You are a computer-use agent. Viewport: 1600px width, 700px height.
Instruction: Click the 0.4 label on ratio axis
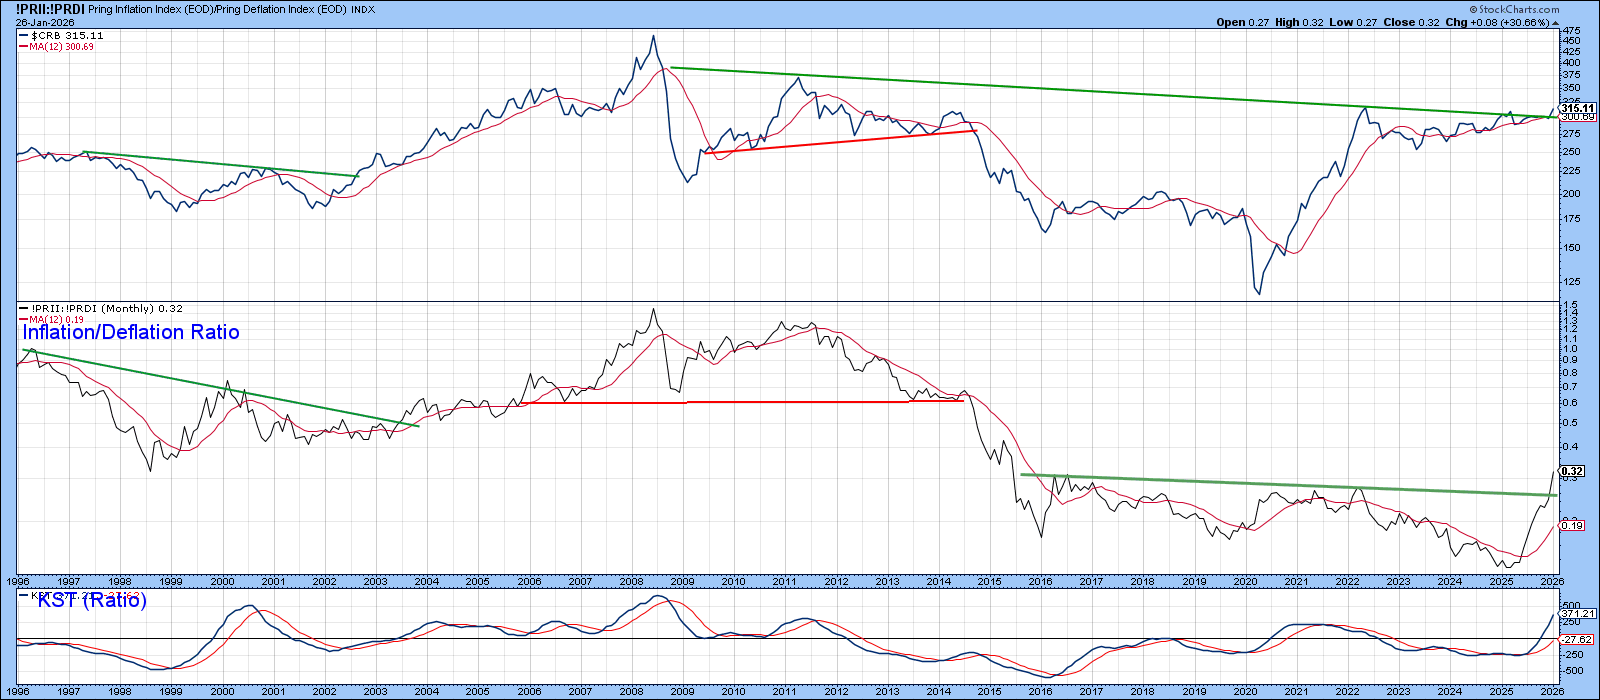tap(1569, 447)
